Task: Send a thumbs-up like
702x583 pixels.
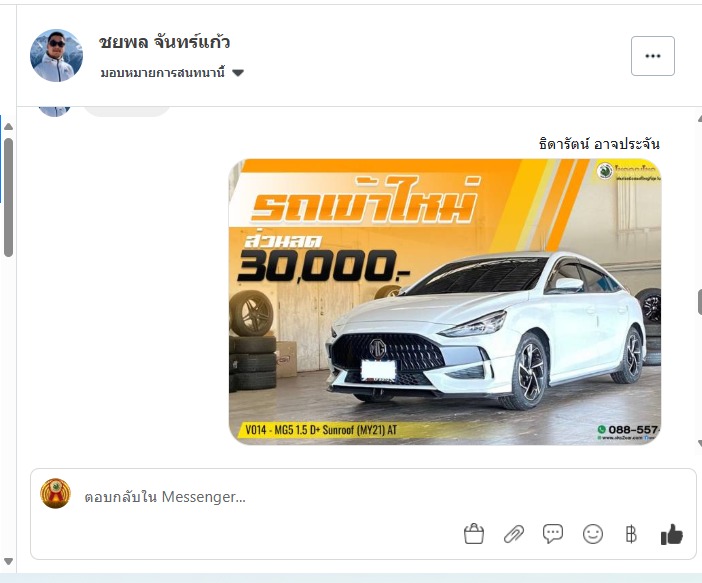Action: (x=672, y=534)
